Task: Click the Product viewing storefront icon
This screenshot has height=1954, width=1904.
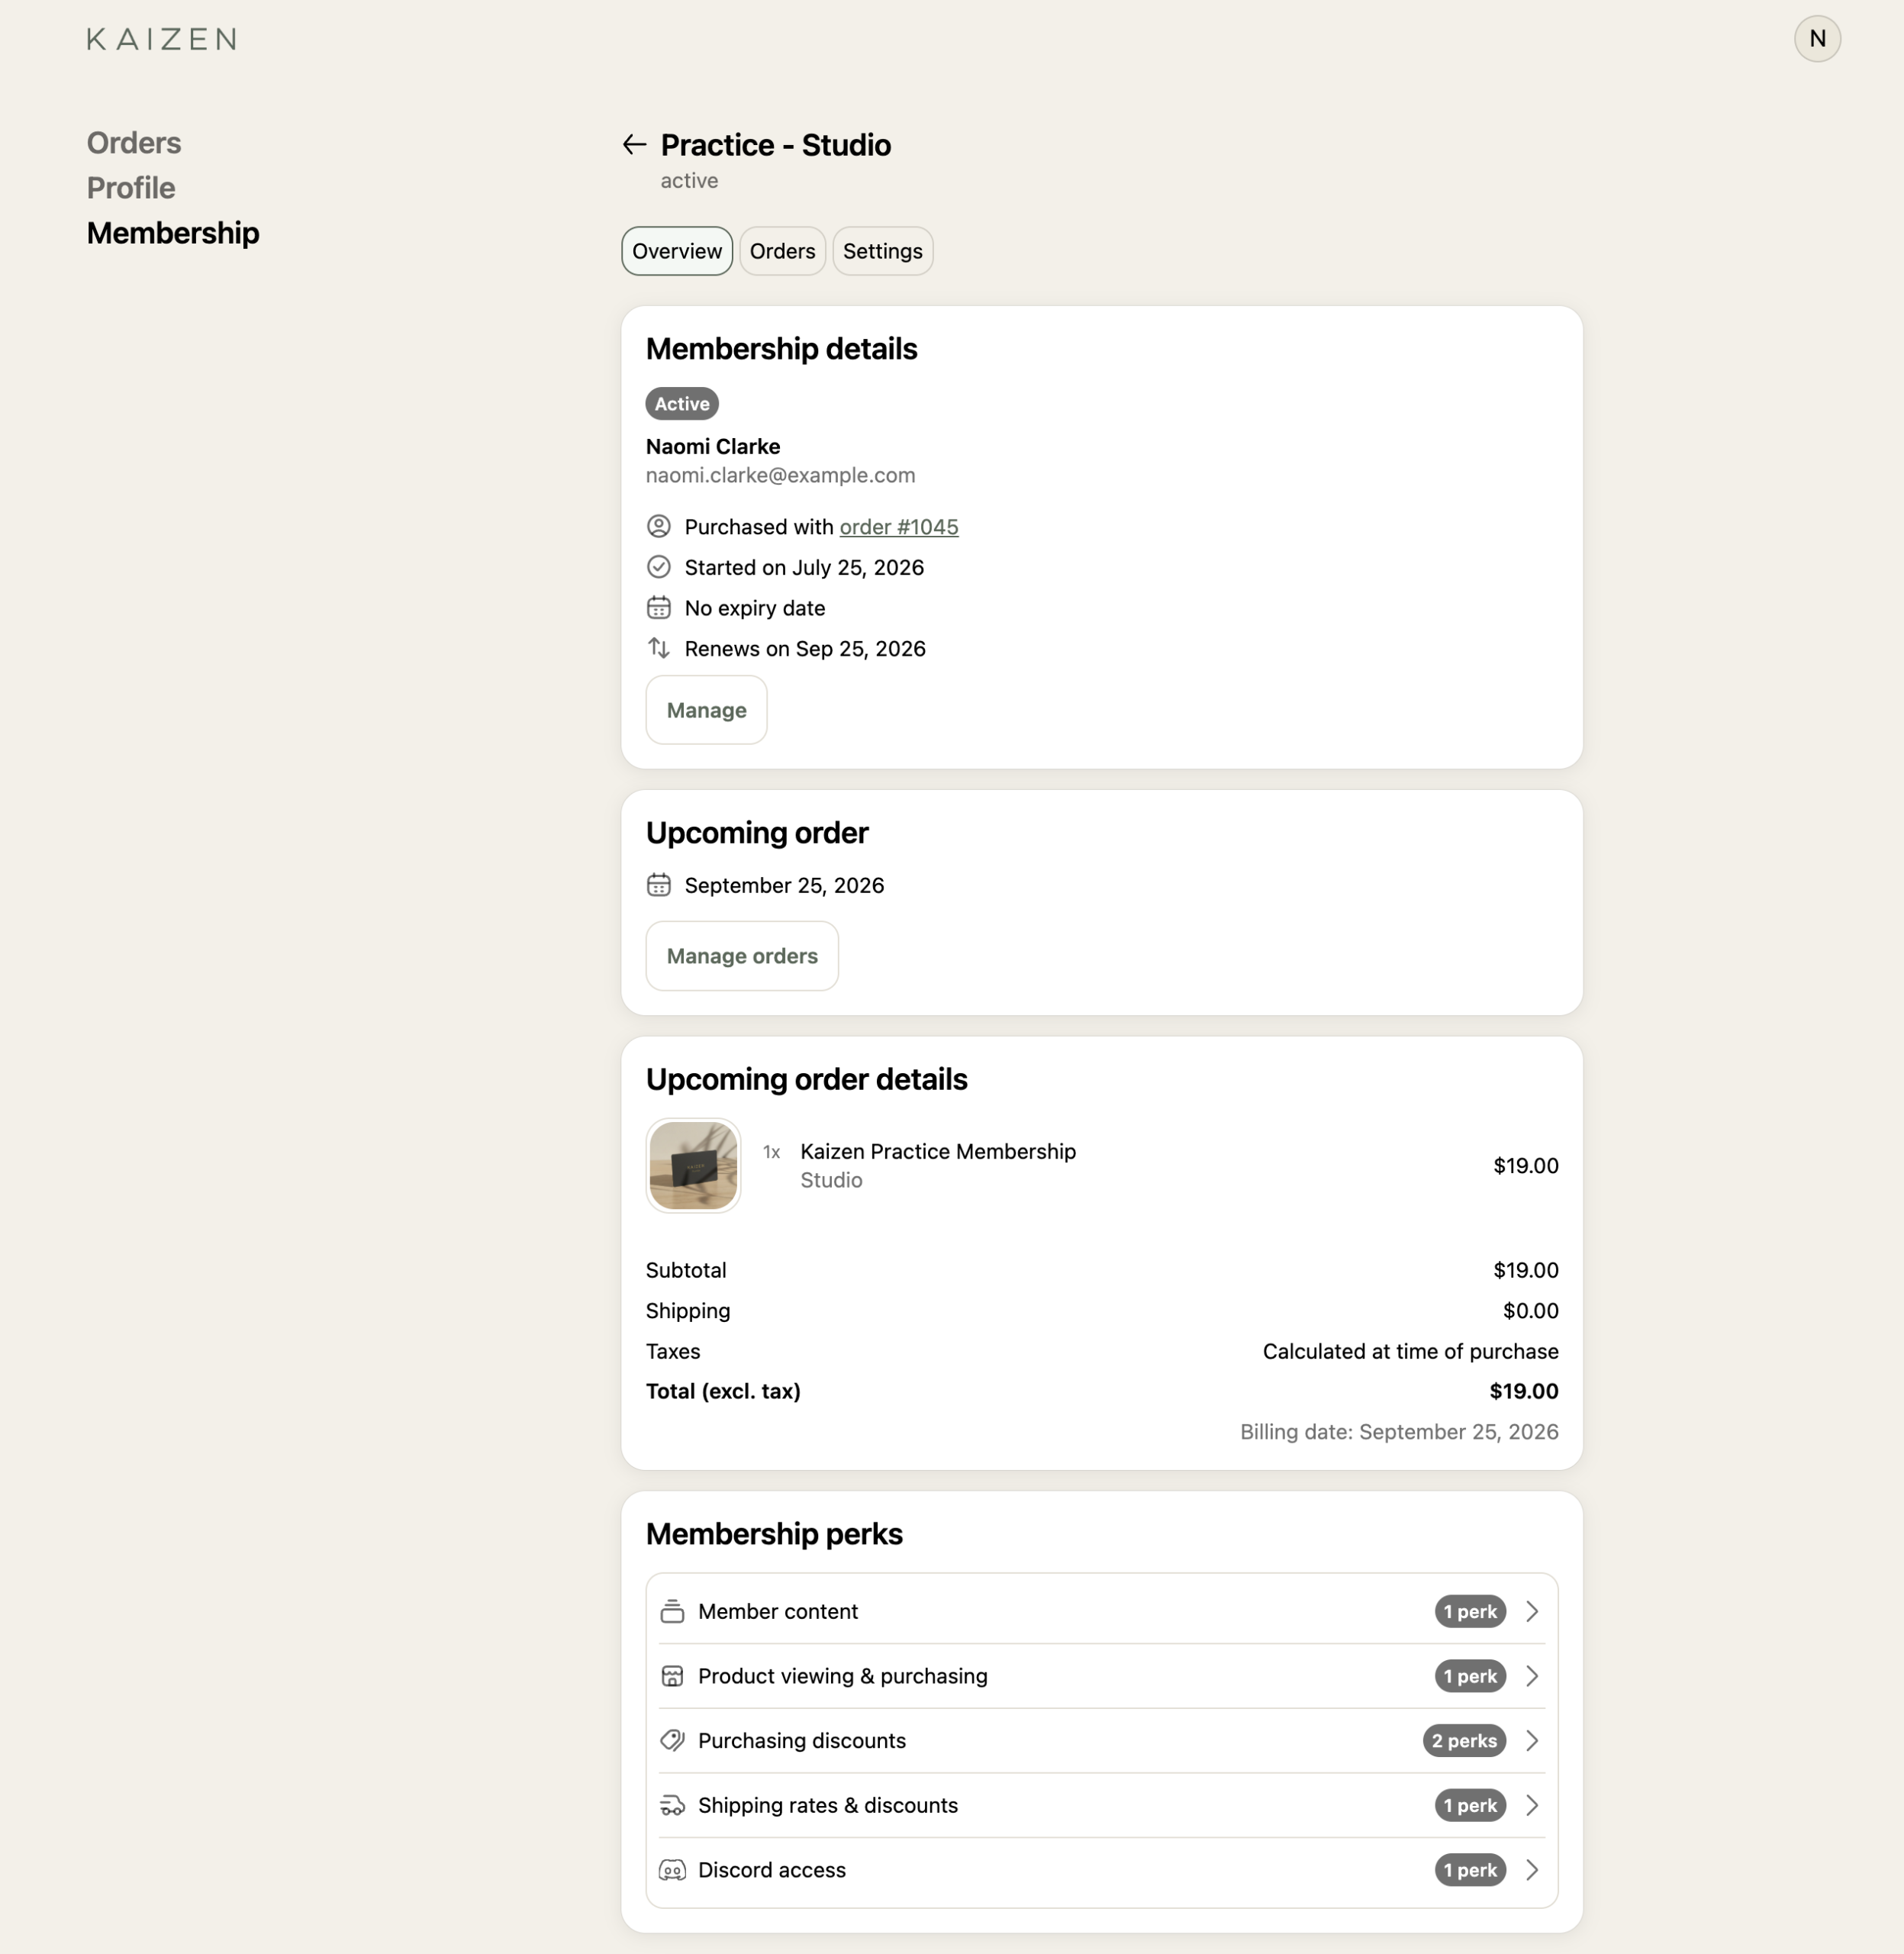Action: pos(672,1676)
